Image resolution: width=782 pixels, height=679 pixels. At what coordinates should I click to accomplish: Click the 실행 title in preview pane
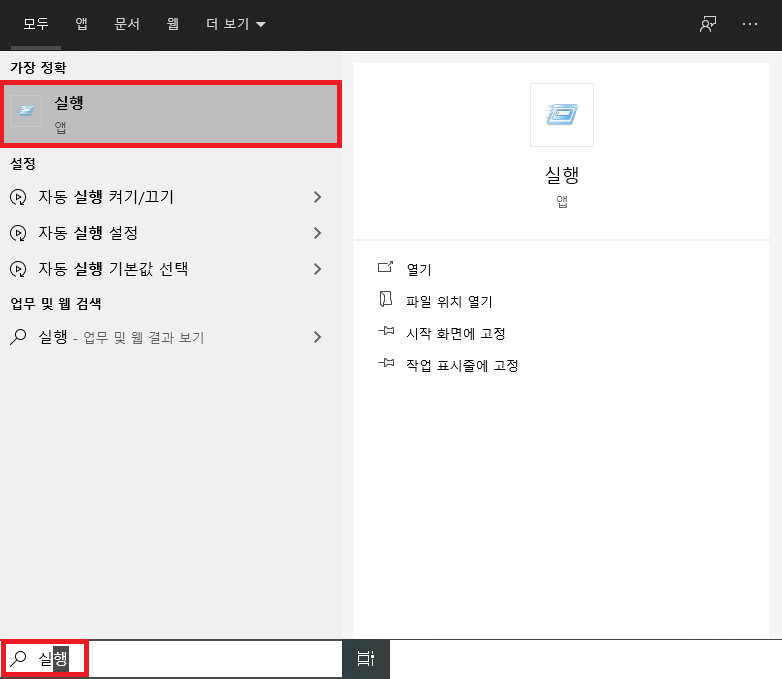pos(562,175)
